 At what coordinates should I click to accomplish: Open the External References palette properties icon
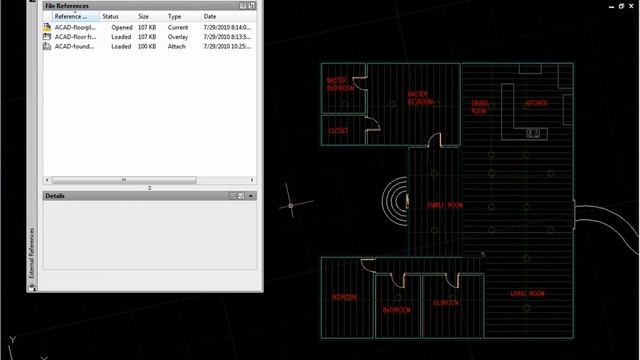pyautogui.click(x=32, y=288)
